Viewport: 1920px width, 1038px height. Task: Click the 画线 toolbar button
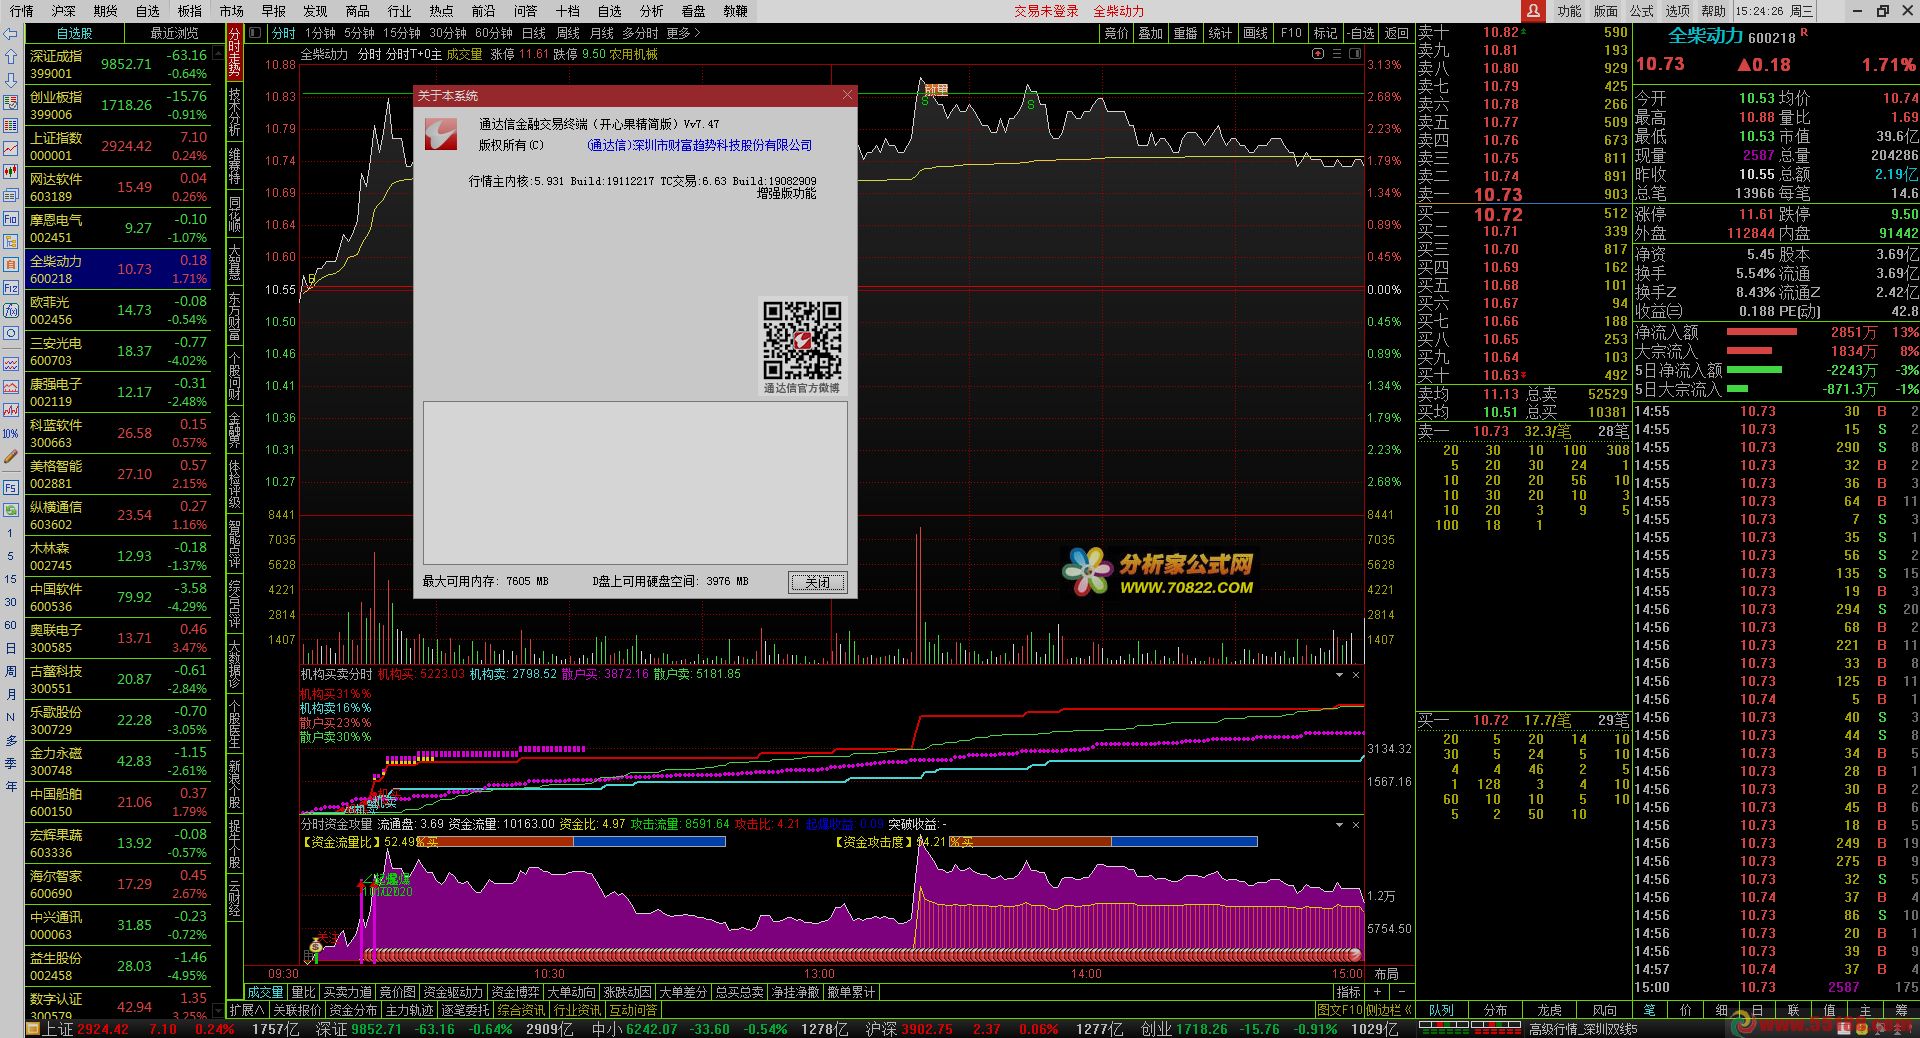coord(1255,33)
